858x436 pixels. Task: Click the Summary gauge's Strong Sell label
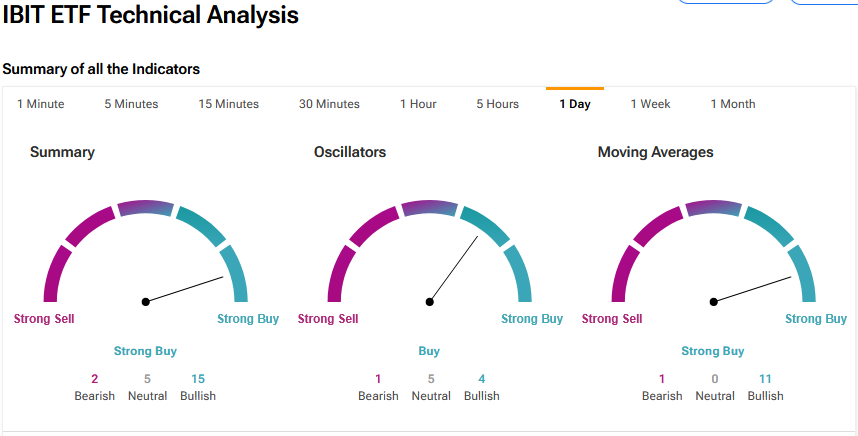44,319
